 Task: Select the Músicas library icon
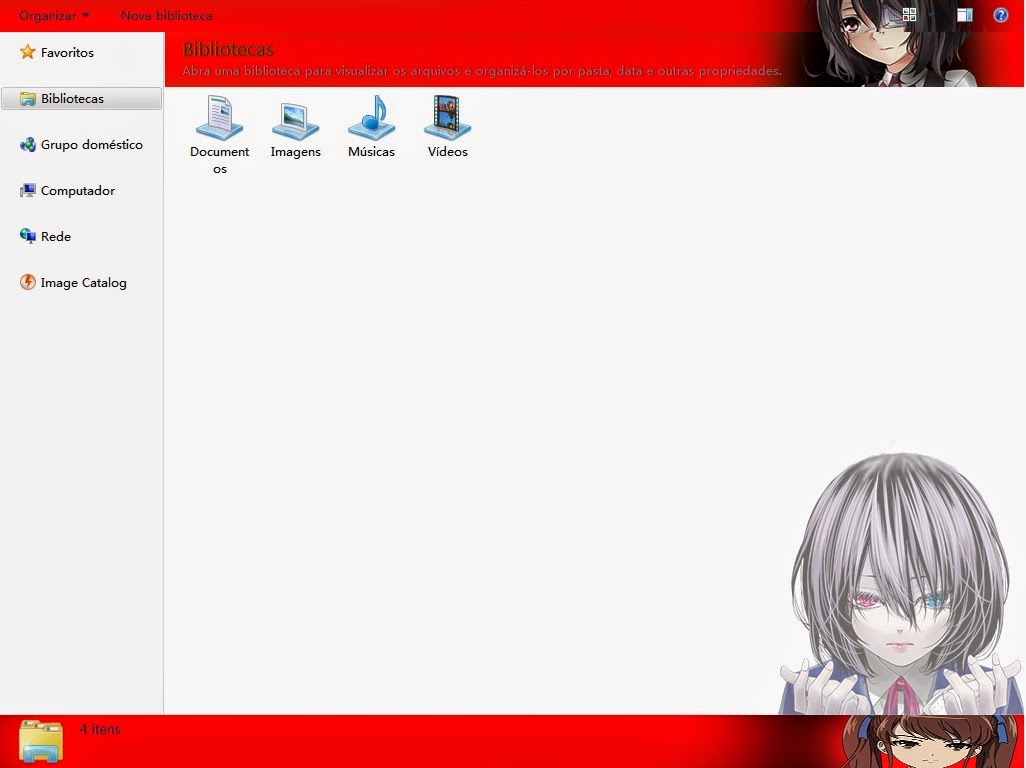[x=372, y=118]
